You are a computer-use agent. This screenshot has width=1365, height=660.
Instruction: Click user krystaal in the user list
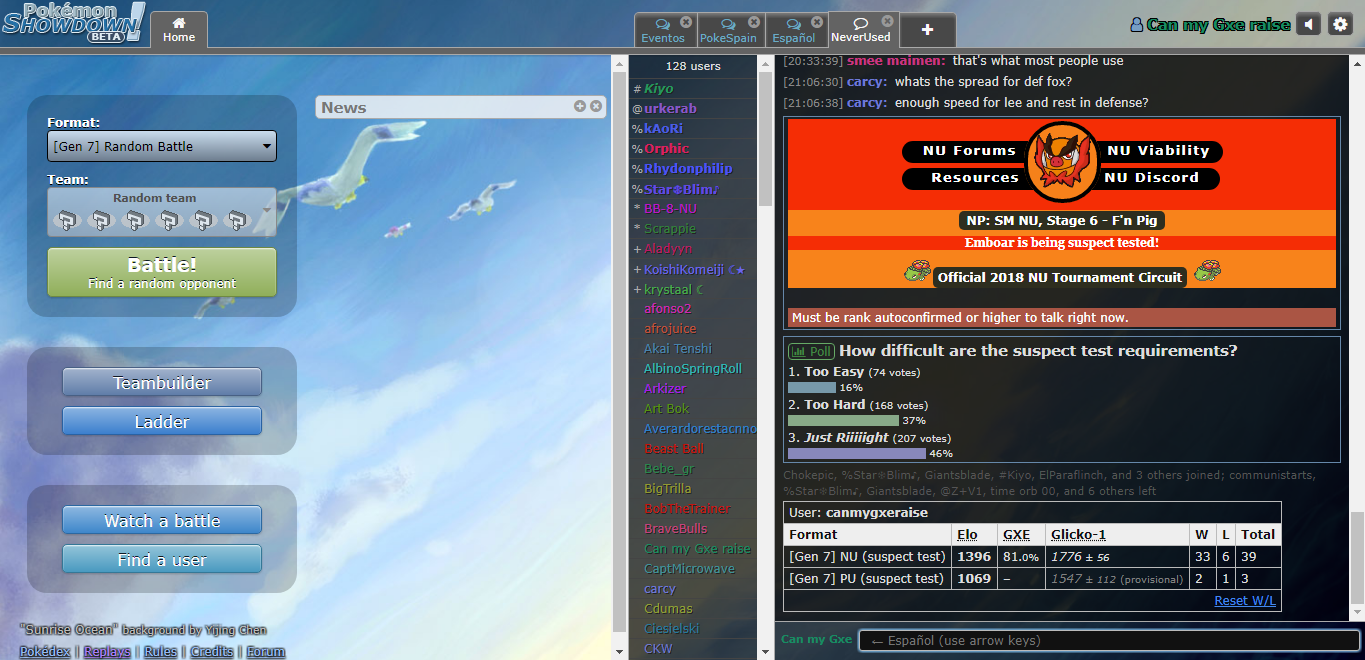674,289
